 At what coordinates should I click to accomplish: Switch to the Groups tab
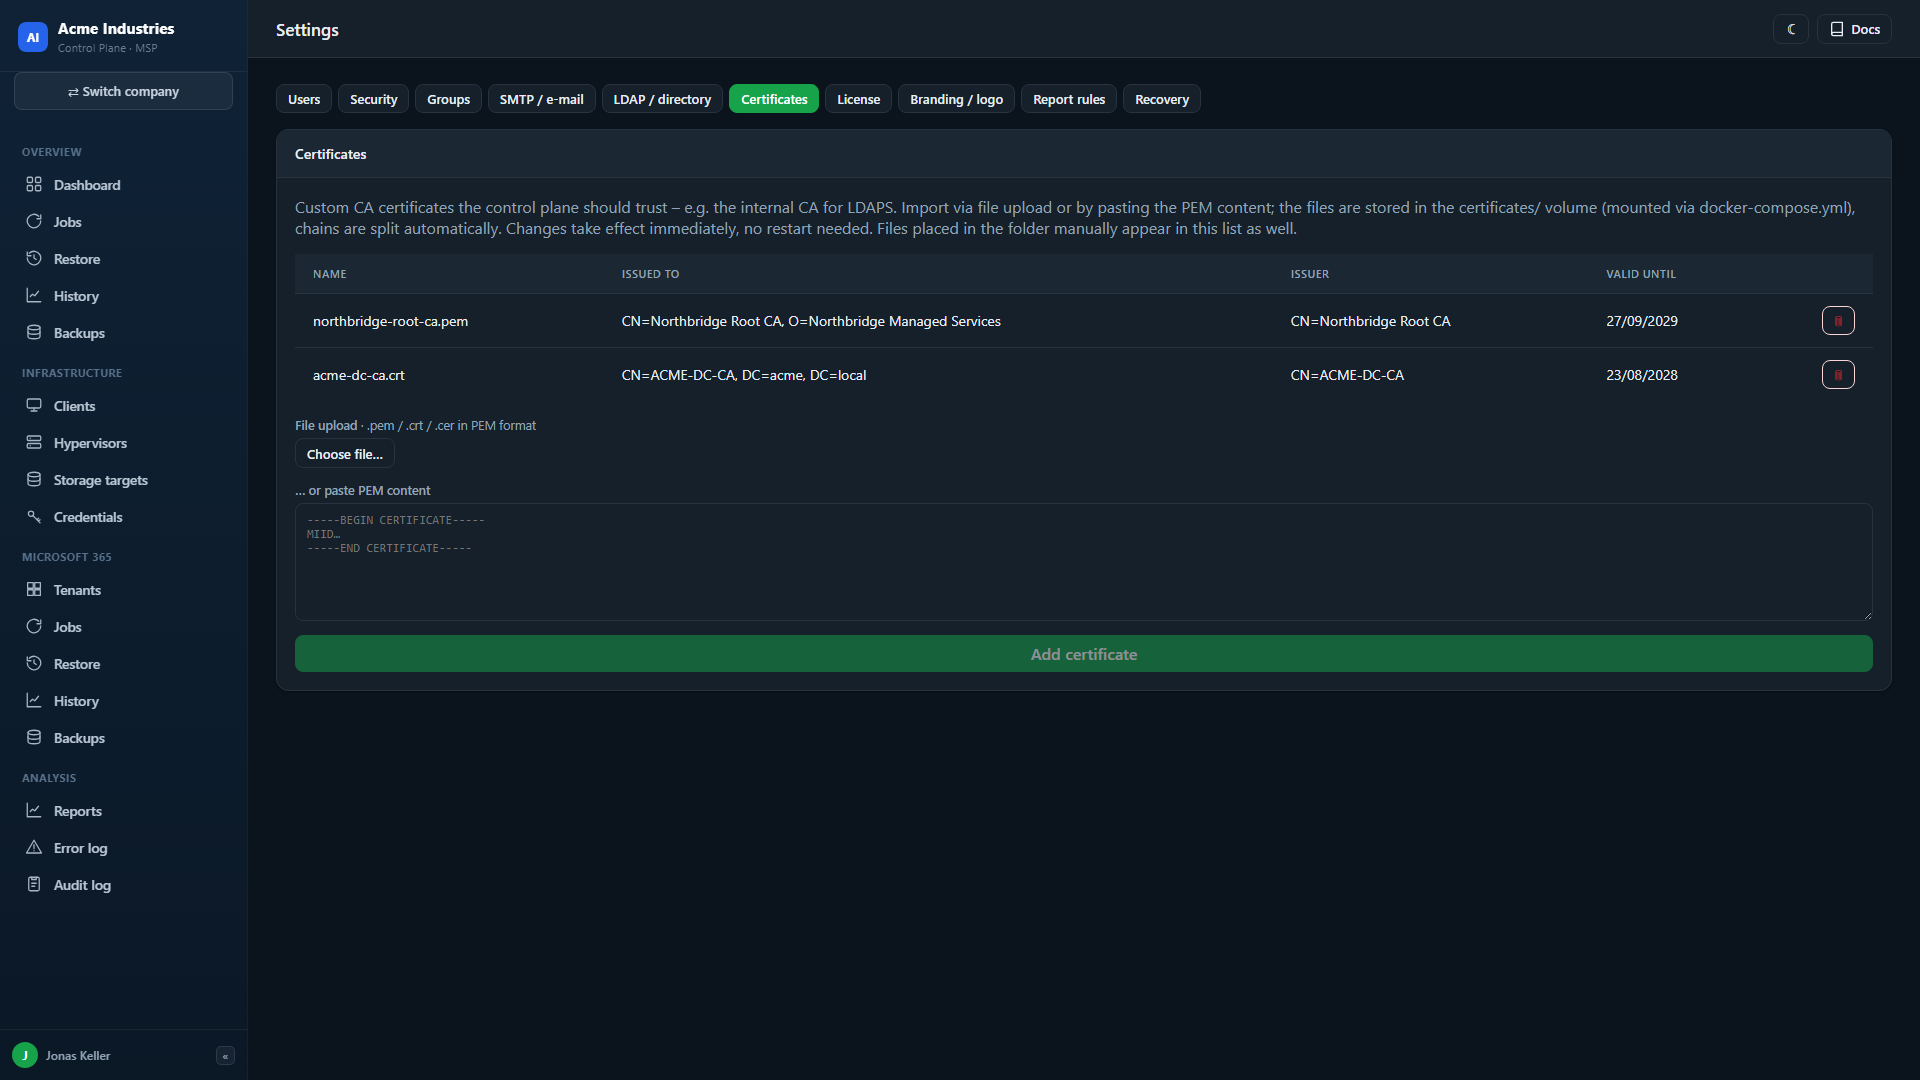click(x=448, y=99)
